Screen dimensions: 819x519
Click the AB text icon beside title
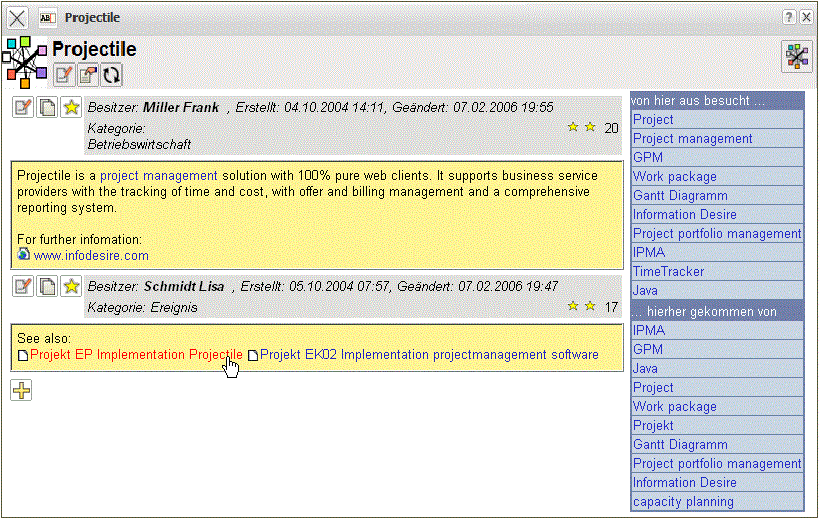(48, 18)
